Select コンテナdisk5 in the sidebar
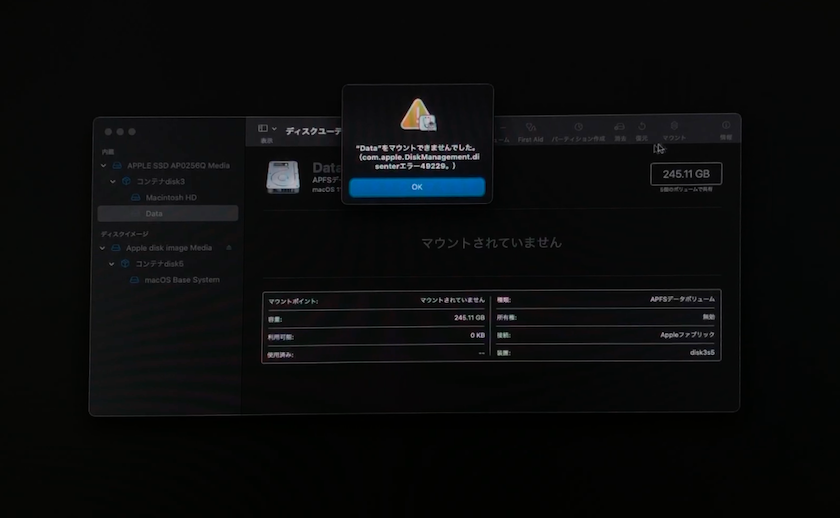The image size is (840, 518). pyautogui.click(x=159, y=264)
